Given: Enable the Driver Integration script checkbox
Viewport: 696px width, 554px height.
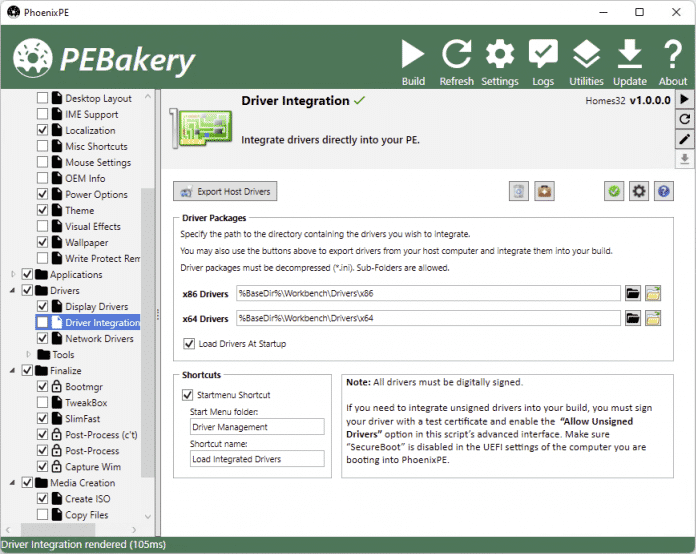Looking at the screenshot, I should tap(42, 323).
